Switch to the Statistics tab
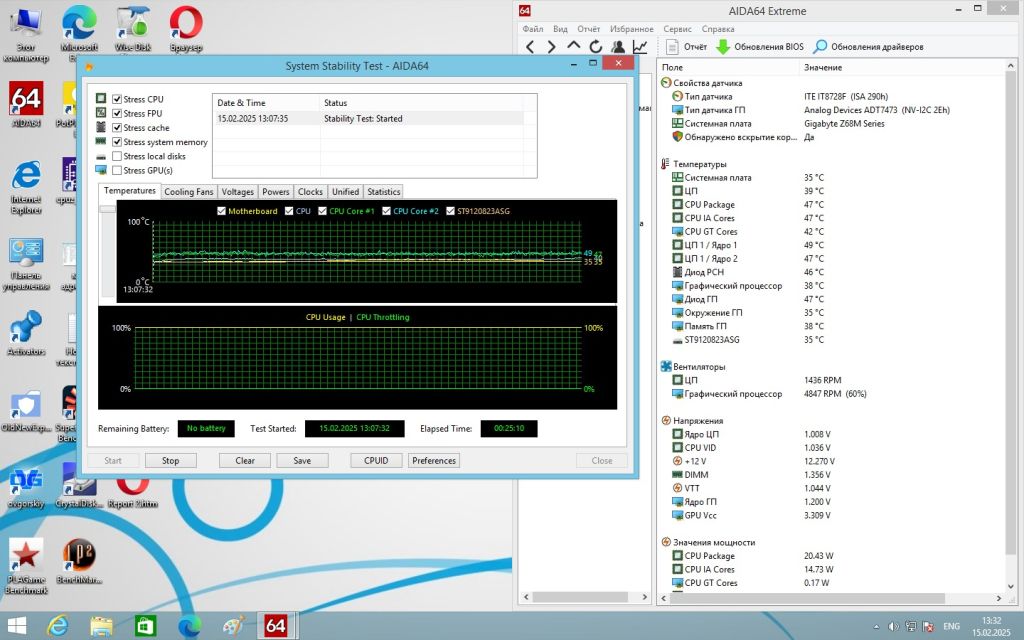The image size is (1024, 640). 383,192
